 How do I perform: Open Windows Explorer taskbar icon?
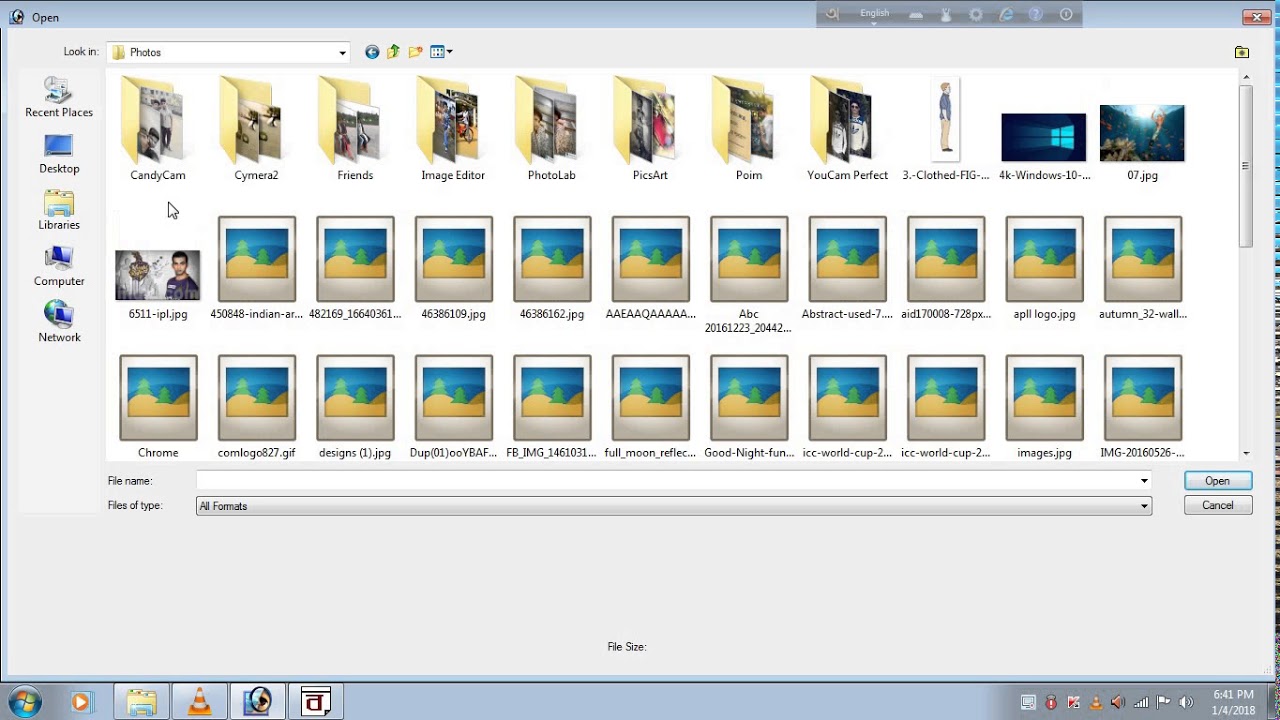click(141, 702)
